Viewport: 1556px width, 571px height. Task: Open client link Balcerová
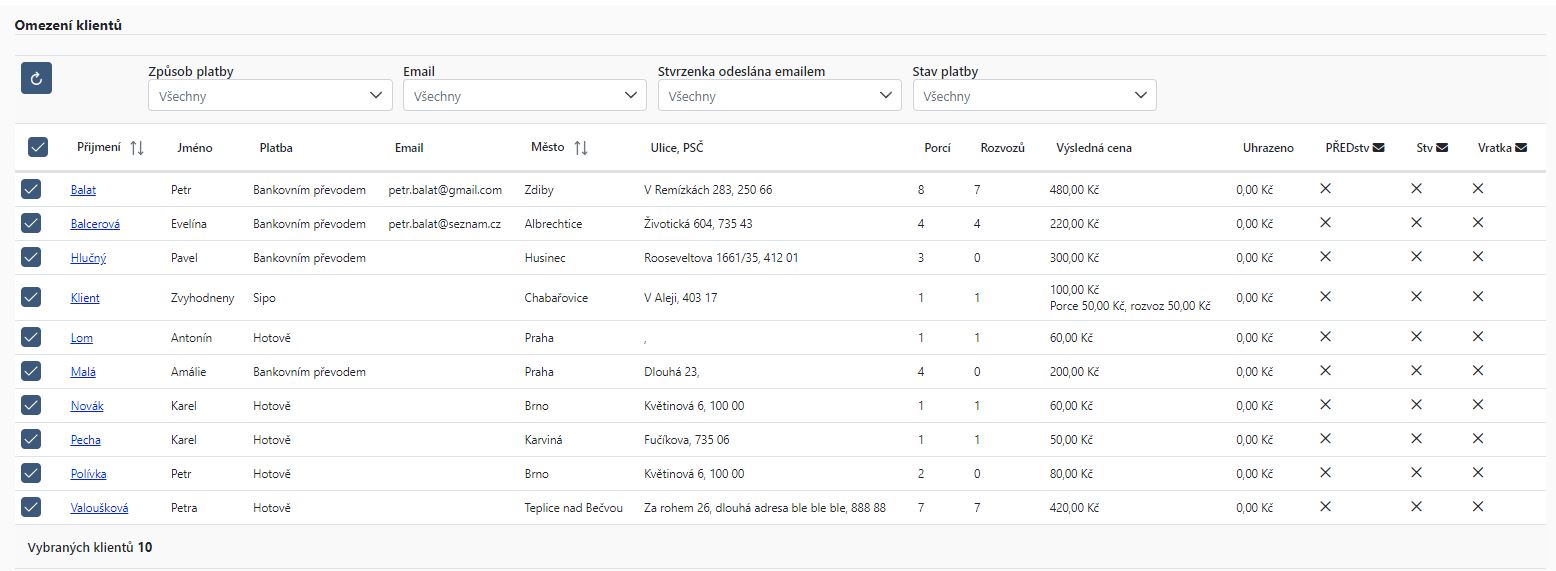pyautogui.click(x=95, y=224)
